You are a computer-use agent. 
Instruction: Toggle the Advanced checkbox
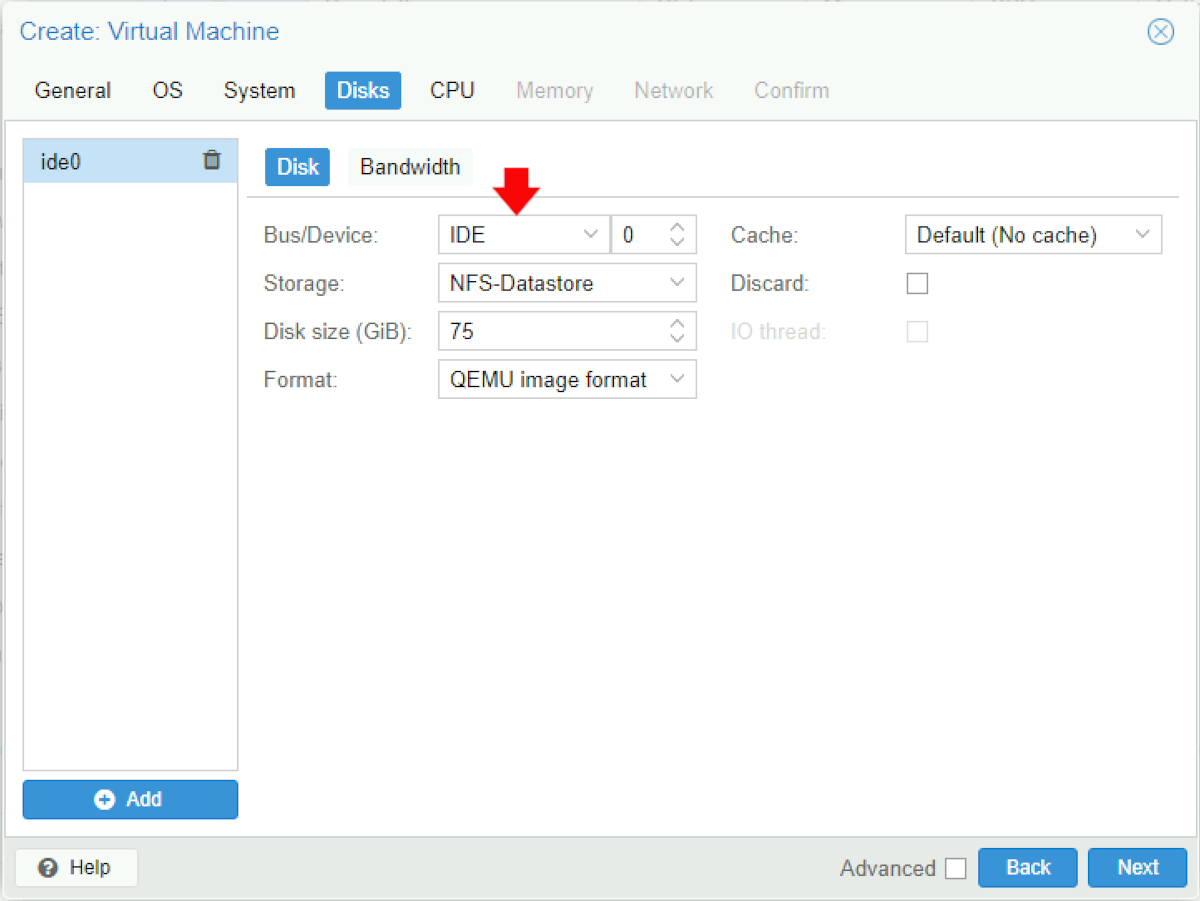(x=956, y=868)
